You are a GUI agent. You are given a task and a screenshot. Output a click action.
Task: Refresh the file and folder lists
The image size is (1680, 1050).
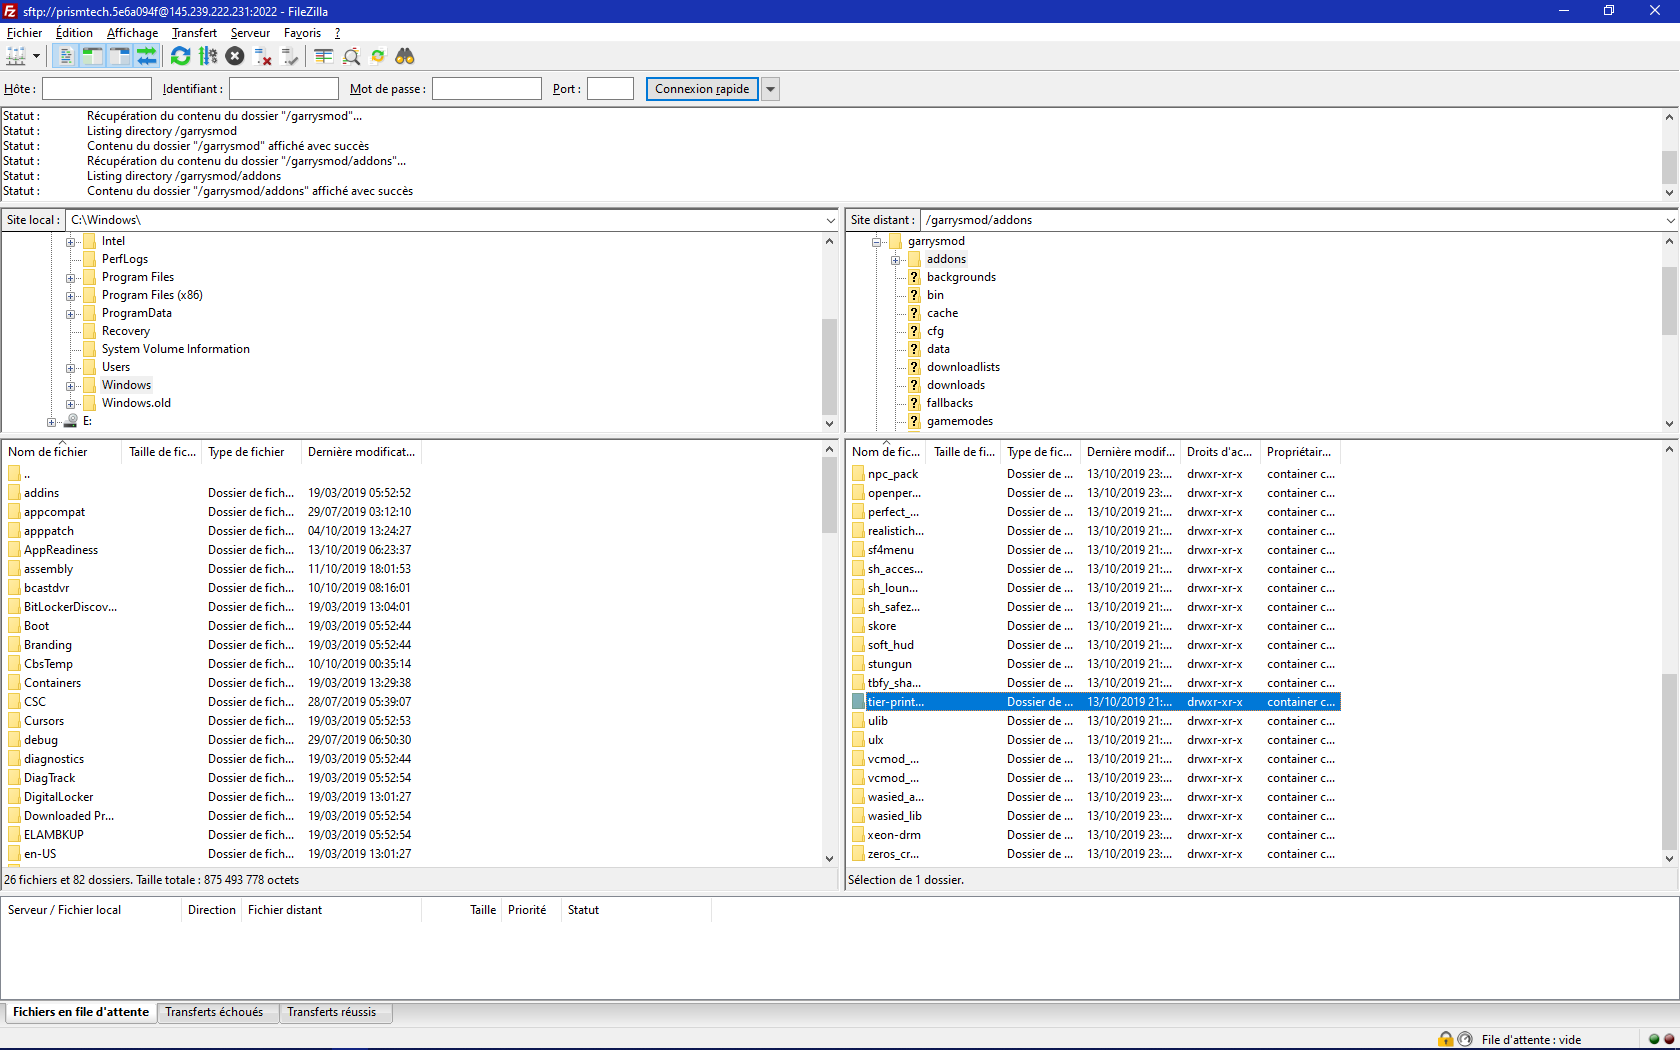[180, 56]
